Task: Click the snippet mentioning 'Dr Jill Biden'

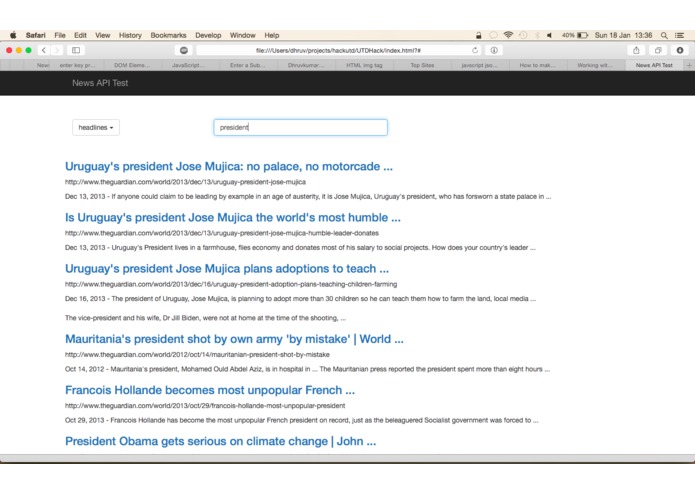Action: click(x=205, y=318)
